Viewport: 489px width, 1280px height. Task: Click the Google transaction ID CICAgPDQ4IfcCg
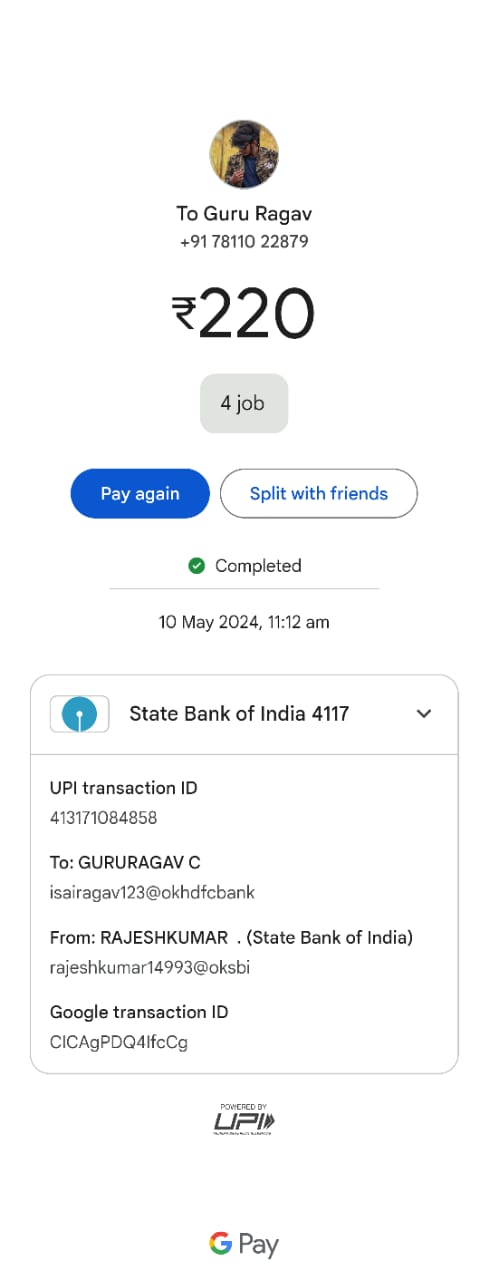(119, 1042)
